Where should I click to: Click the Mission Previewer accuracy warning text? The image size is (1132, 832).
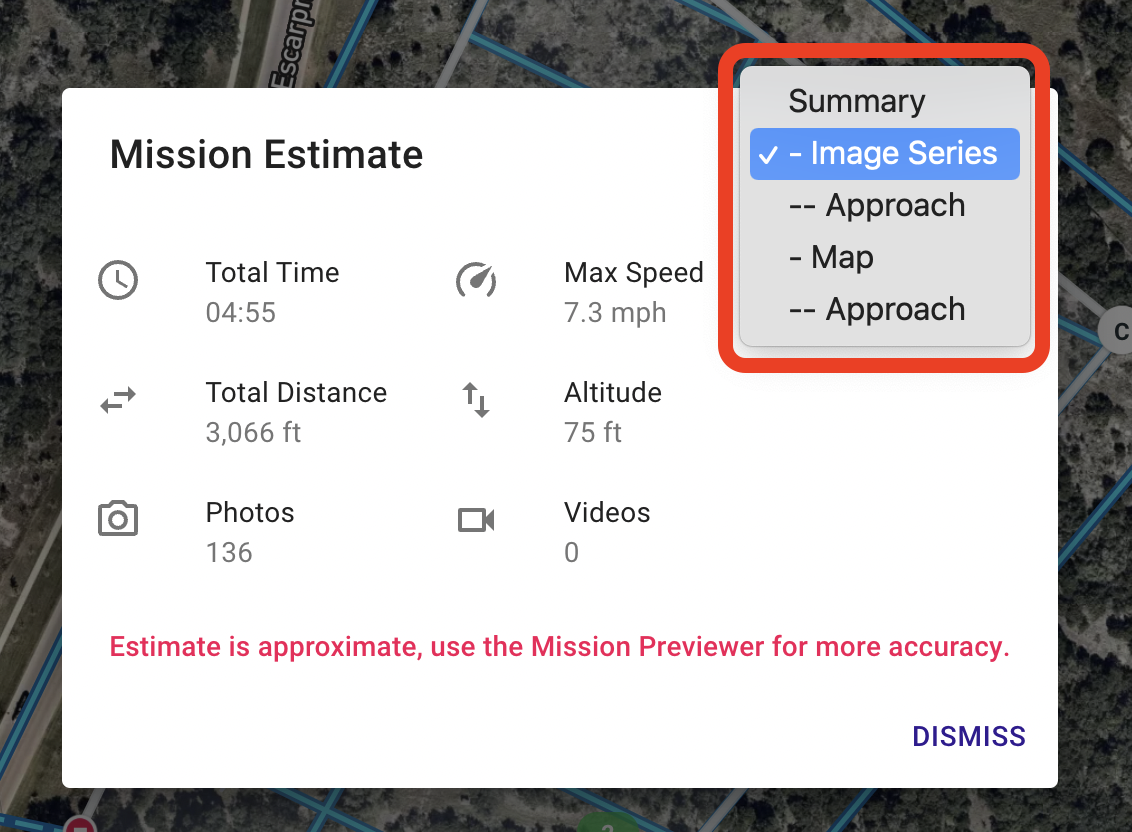coord(560,647)
